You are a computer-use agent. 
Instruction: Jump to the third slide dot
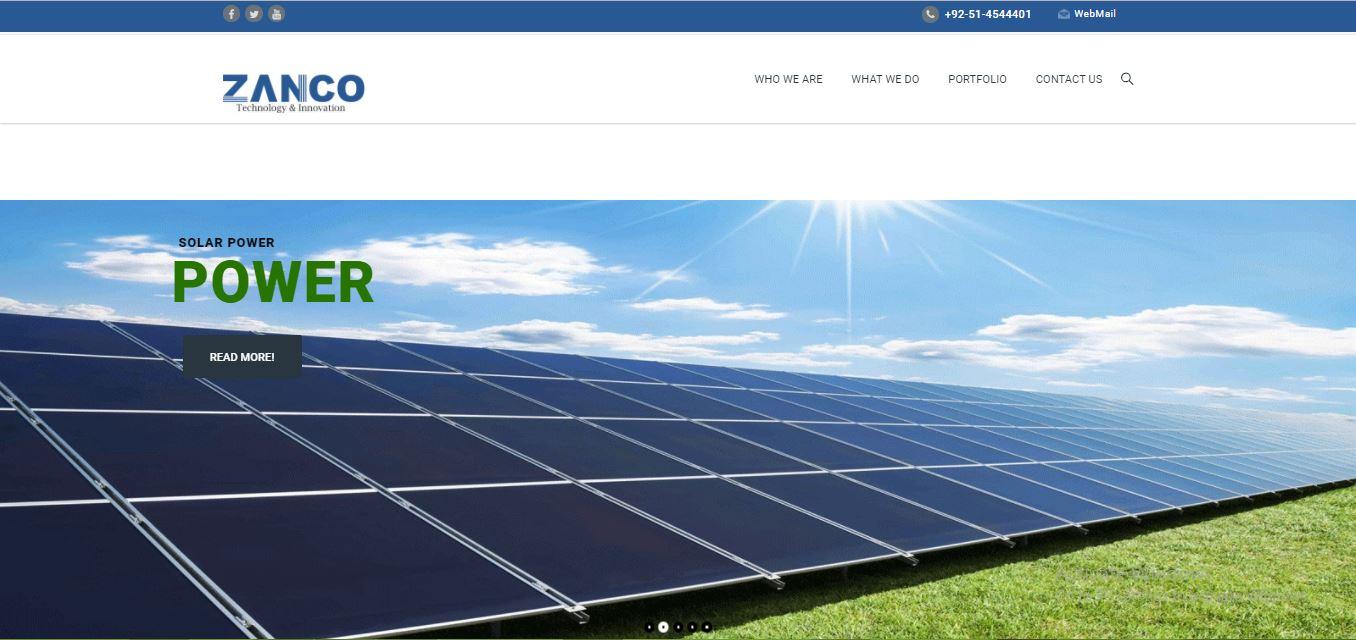(678, 627)
